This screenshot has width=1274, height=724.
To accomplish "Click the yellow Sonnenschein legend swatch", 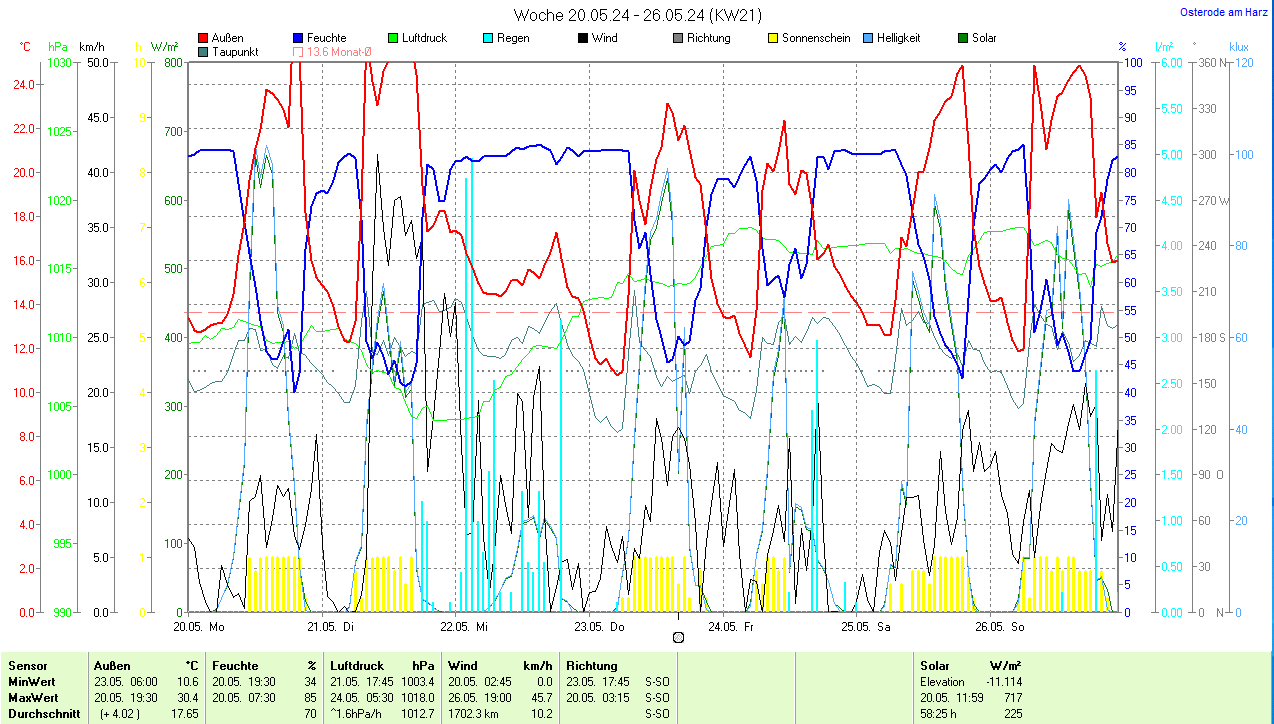I will click(x=773, y=38).
